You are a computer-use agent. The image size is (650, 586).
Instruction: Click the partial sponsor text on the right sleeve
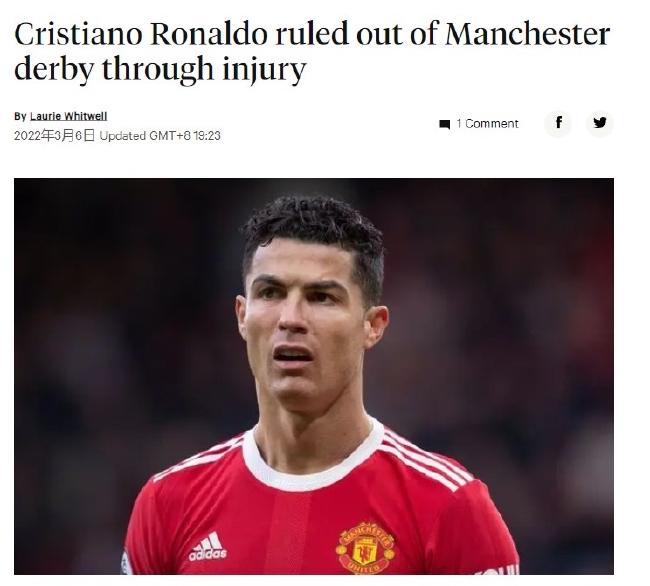point(497,570)
